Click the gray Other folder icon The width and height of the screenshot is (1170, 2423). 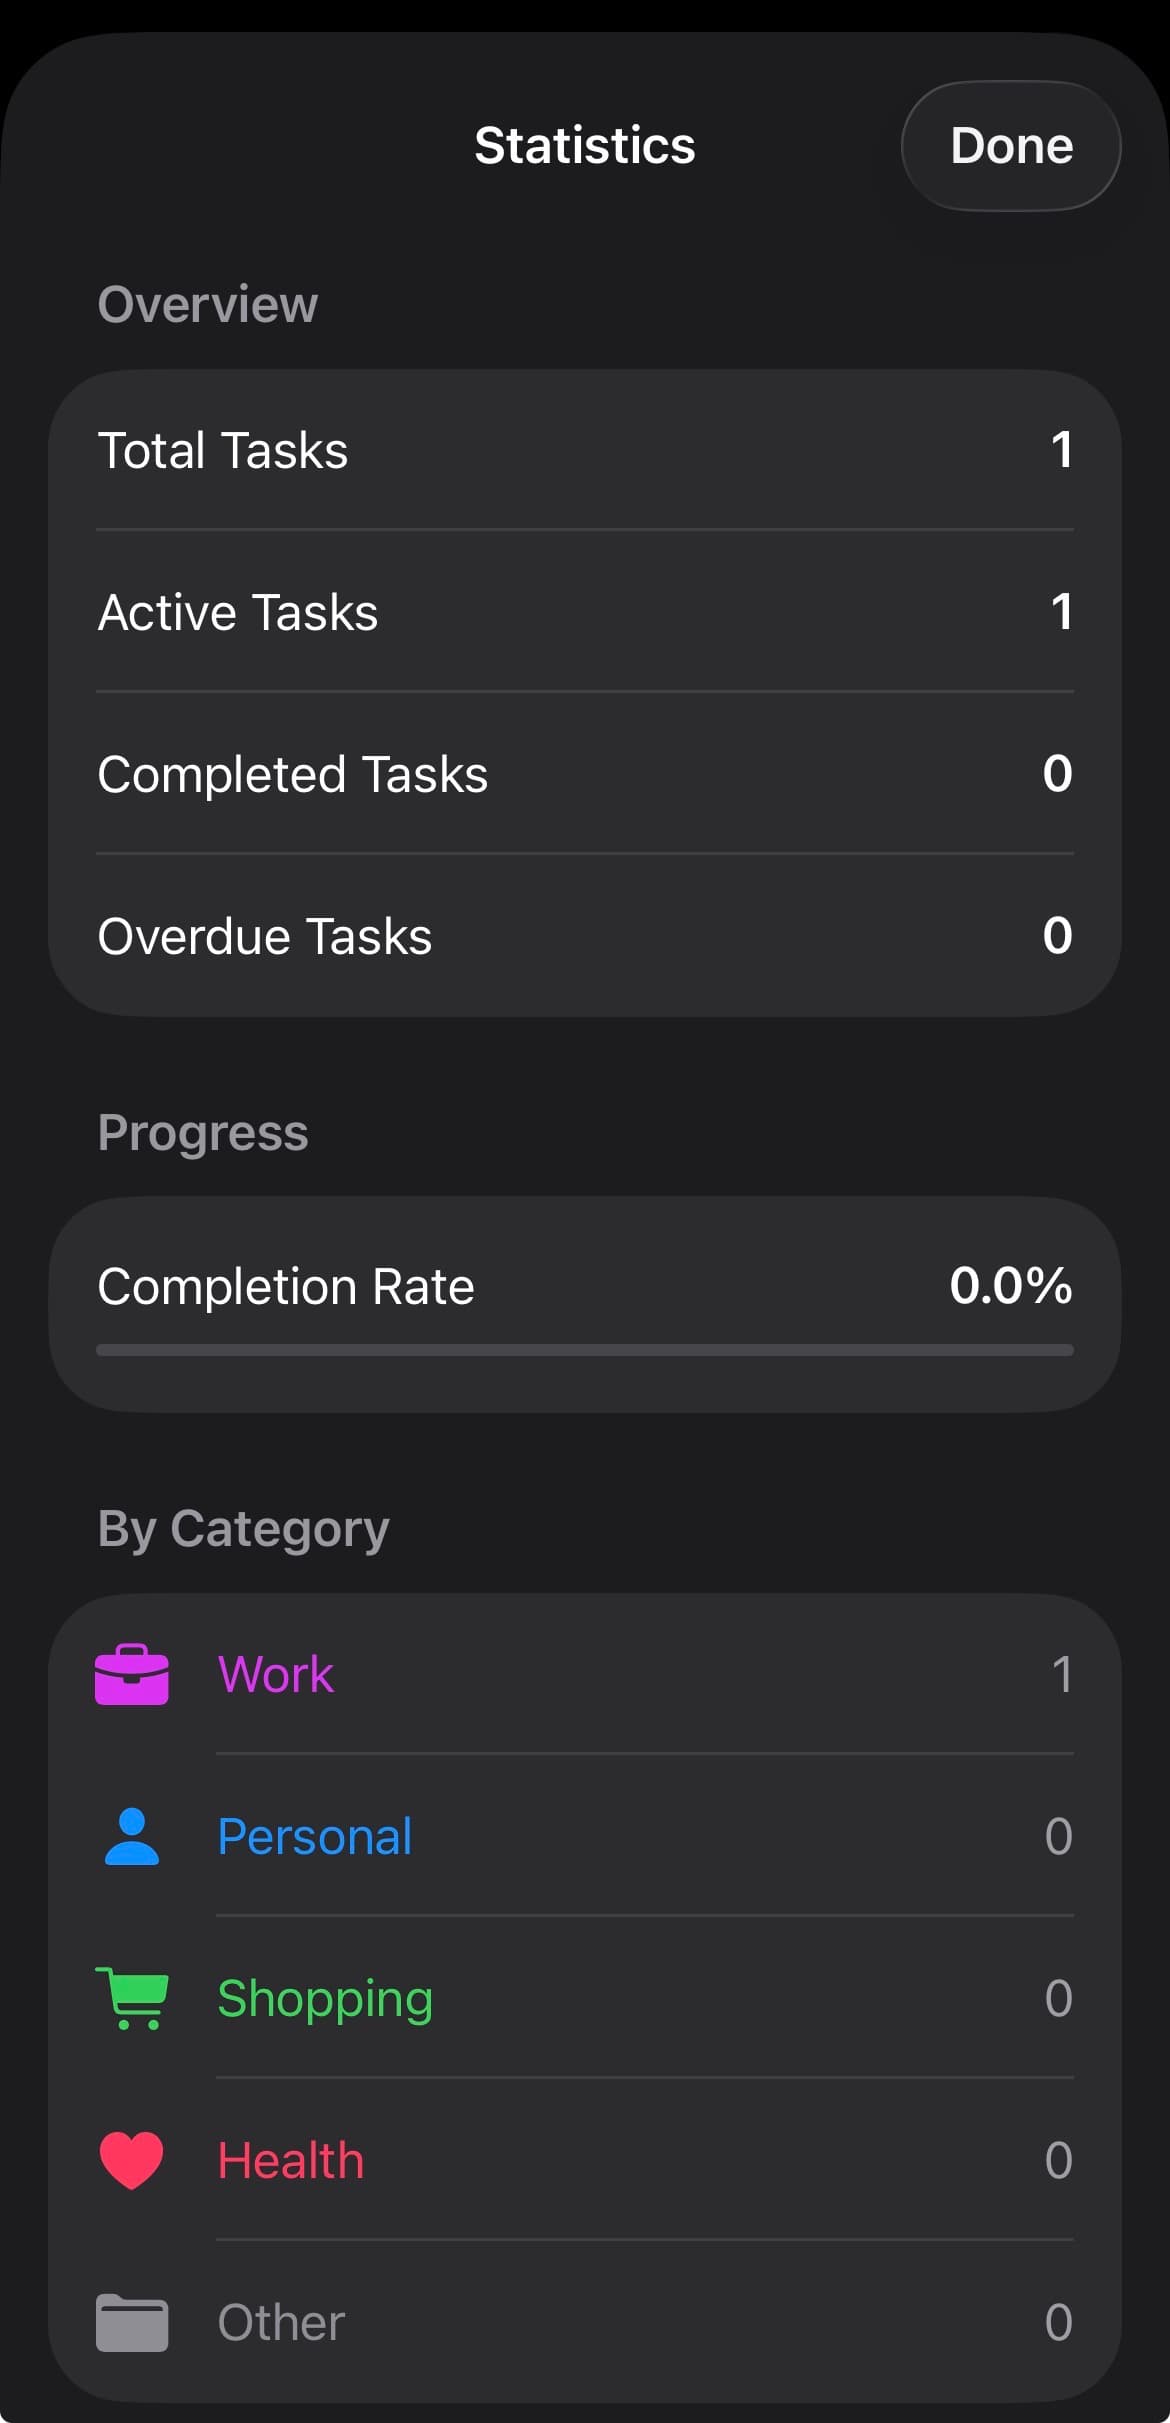pos(131,2322)
